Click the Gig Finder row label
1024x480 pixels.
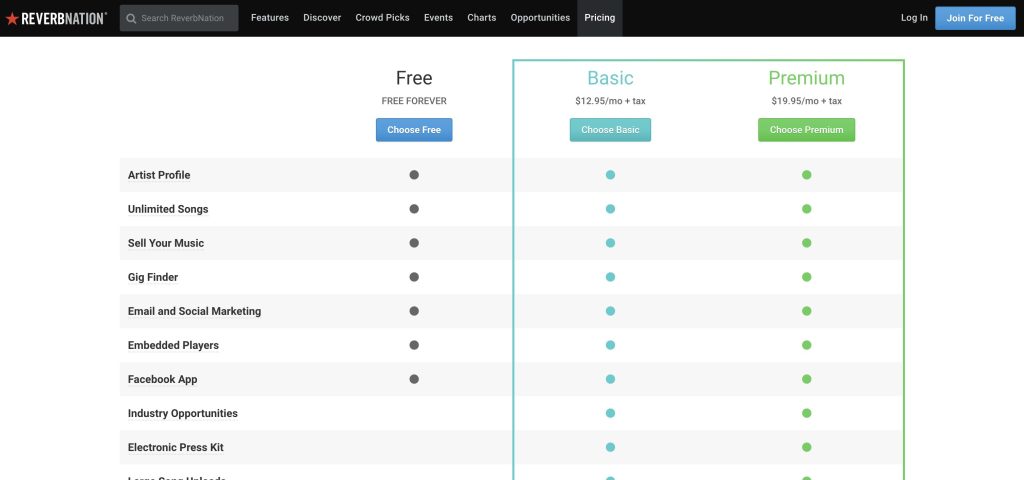[x=153, y=277]
